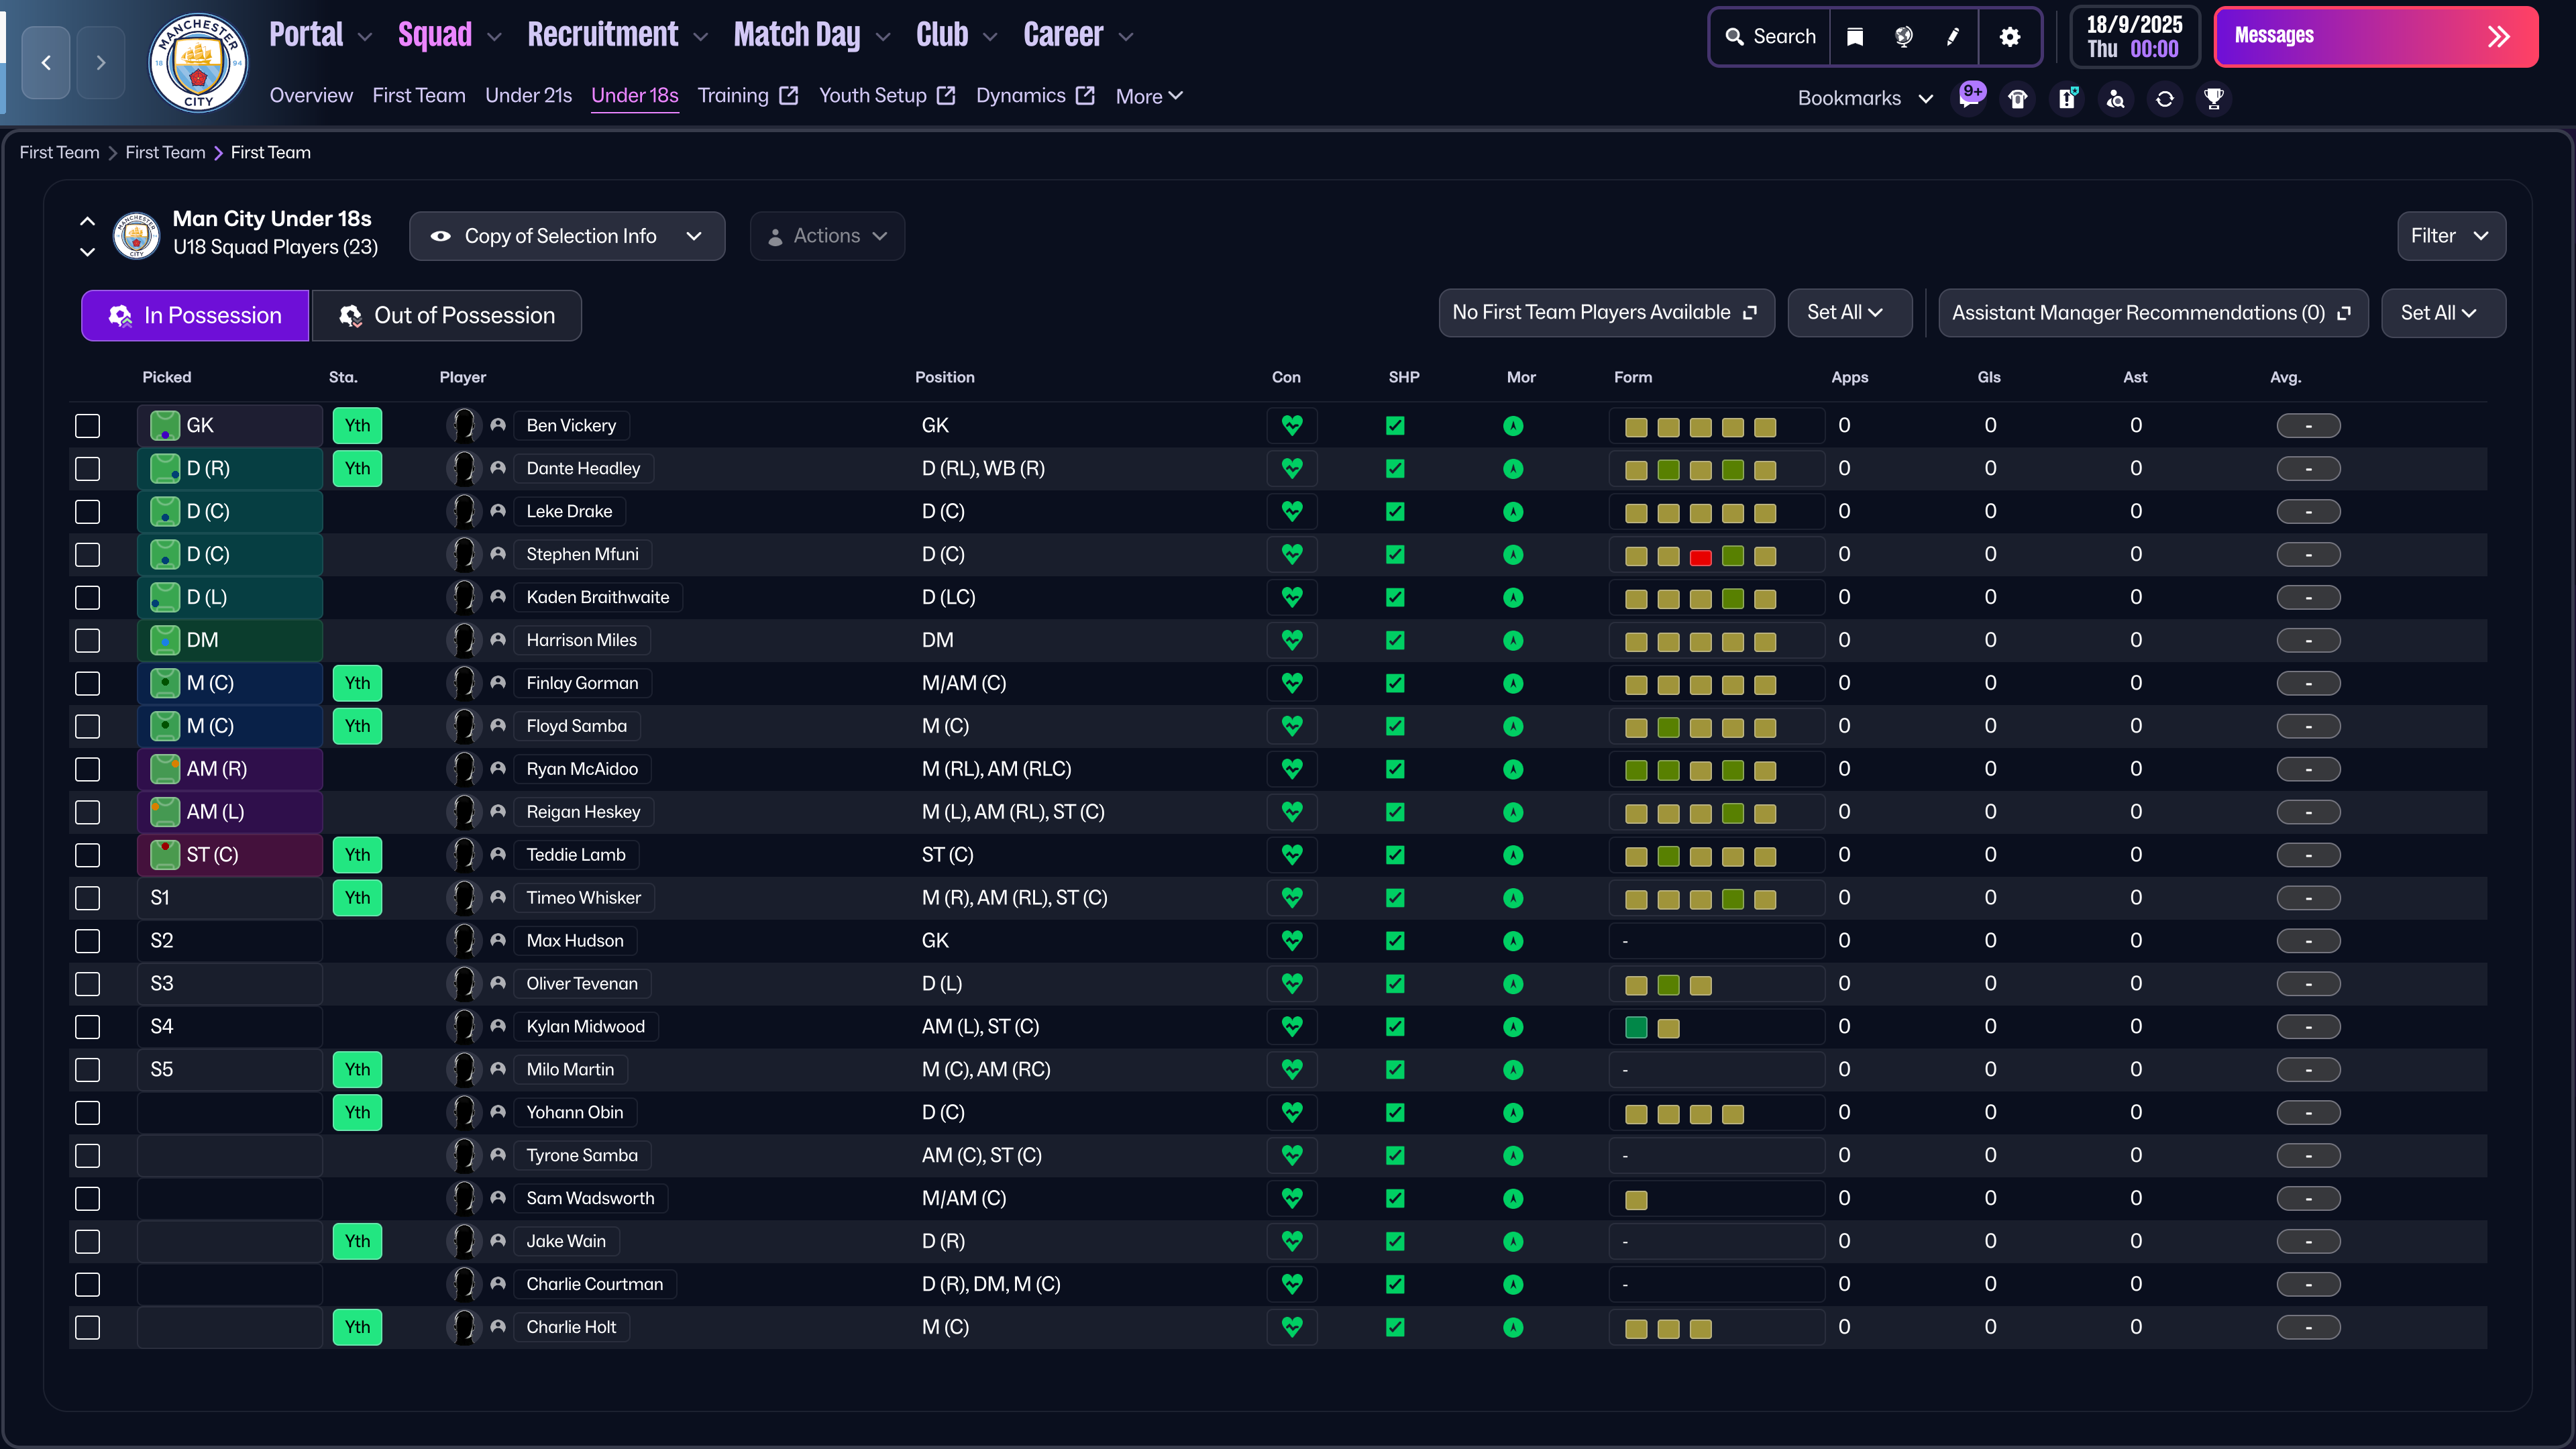Click the pencil edit icon
The image size is (2576, 1449).
1952,37
